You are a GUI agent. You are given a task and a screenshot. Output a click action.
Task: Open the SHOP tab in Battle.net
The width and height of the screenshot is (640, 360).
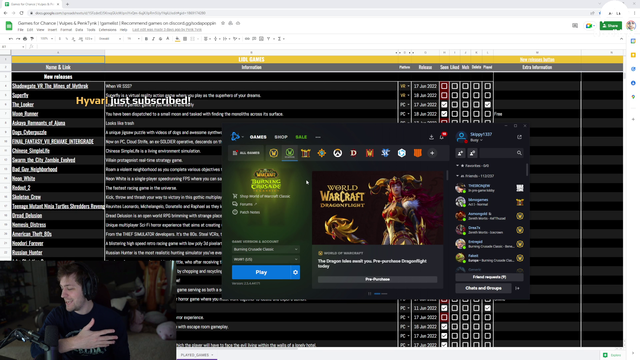[x=281, y=137]
